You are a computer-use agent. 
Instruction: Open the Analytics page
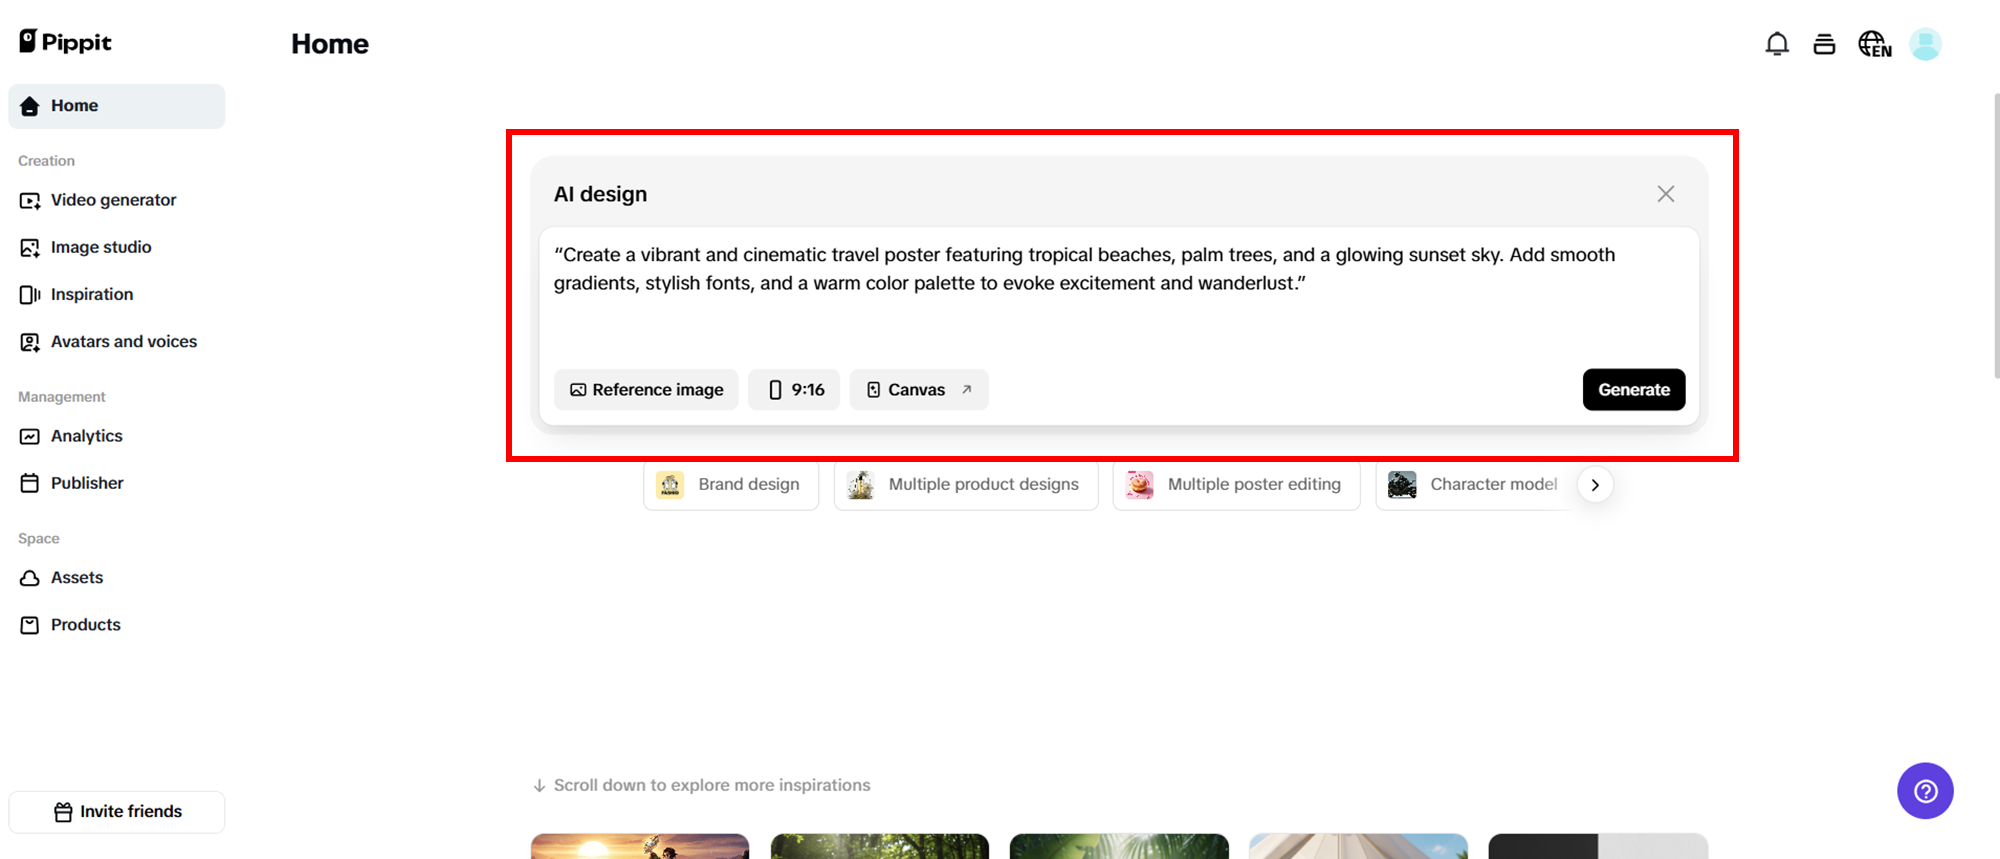[x=86, y=436]
